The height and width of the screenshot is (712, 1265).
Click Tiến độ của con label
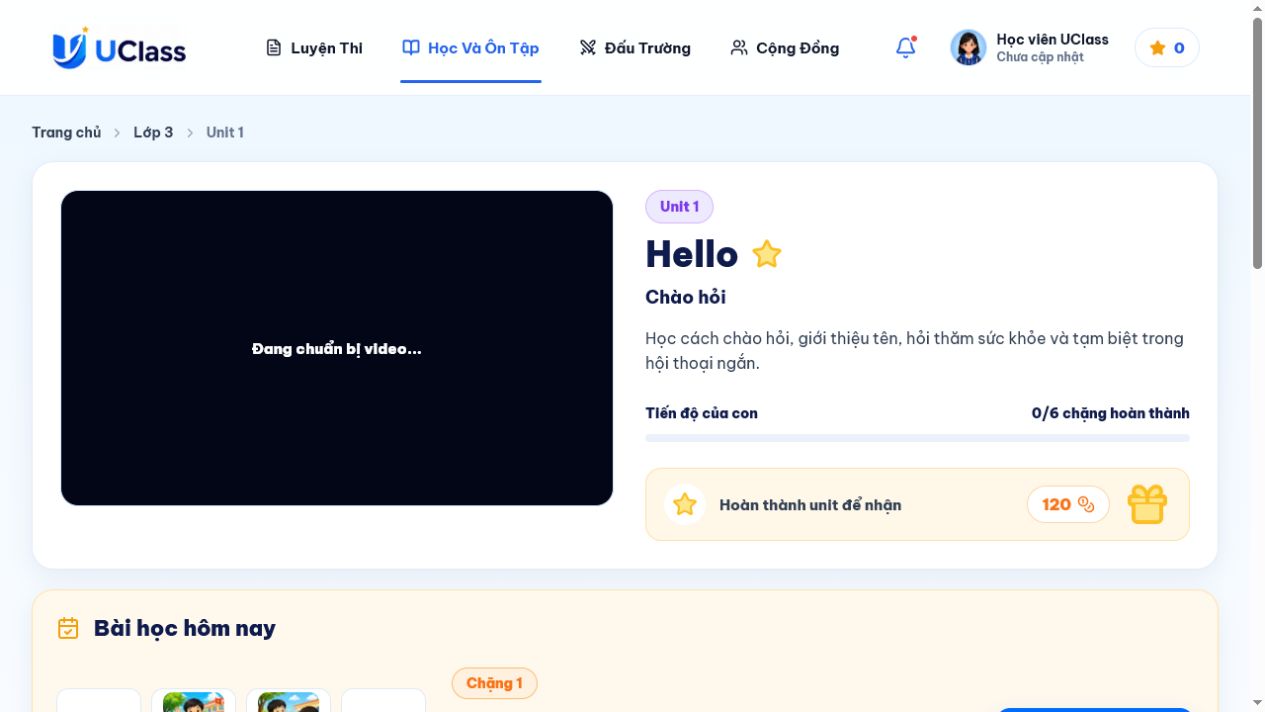pyautogui.click(x=702, y=413)
